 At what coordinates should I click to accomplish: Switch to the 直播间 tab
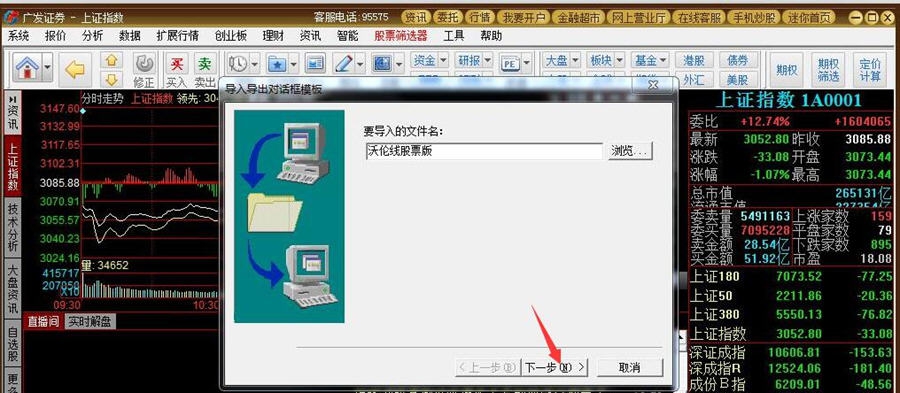click(x=44, y=321)
